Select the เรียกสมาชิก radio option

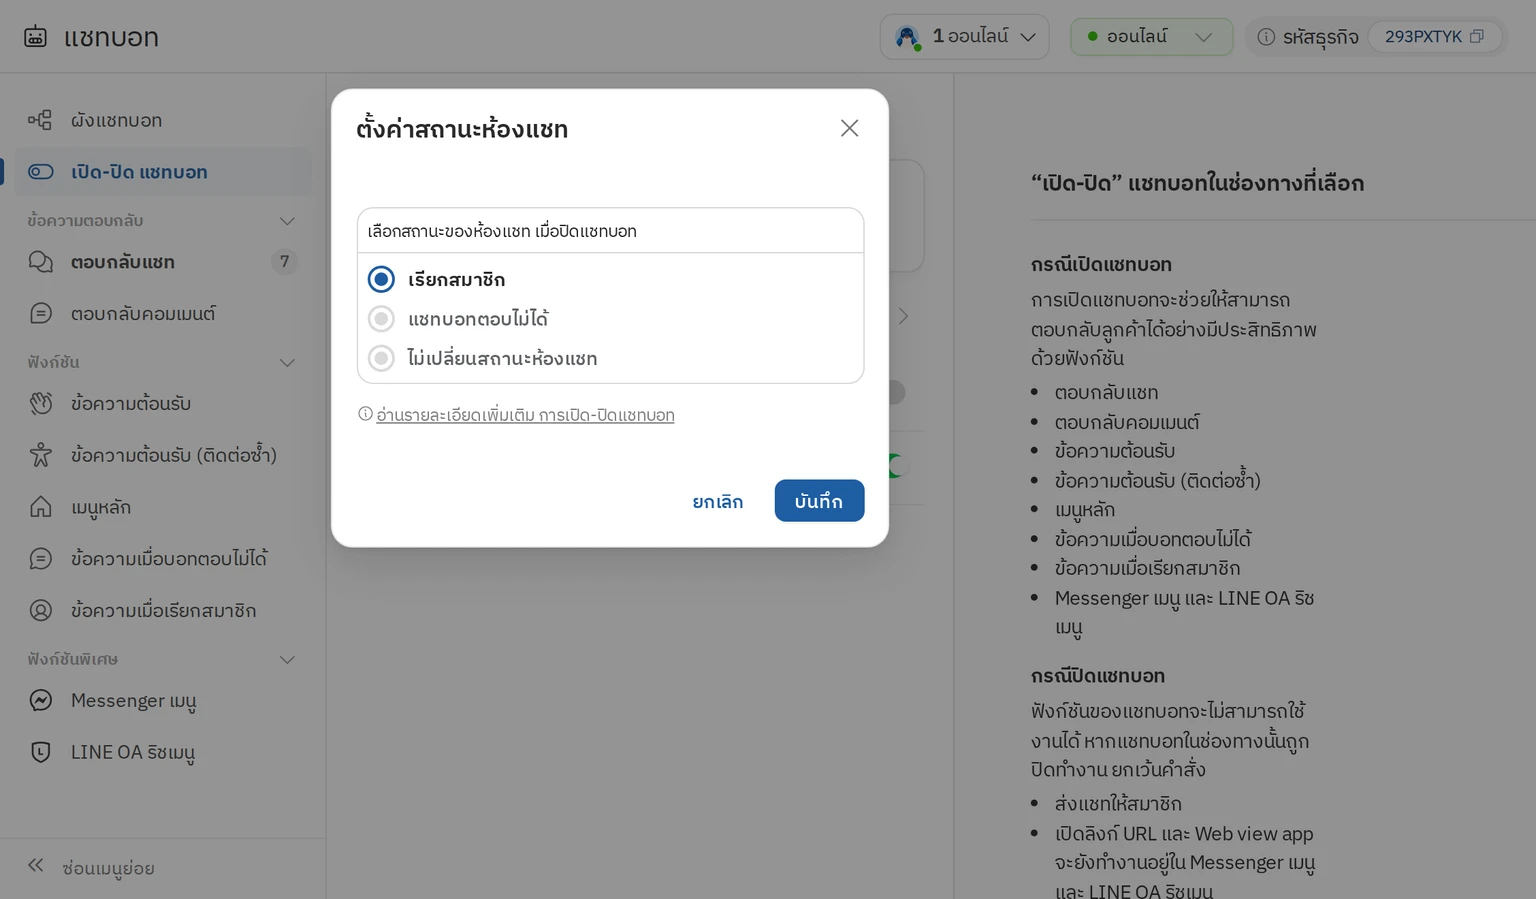click(x=381, y=279)
